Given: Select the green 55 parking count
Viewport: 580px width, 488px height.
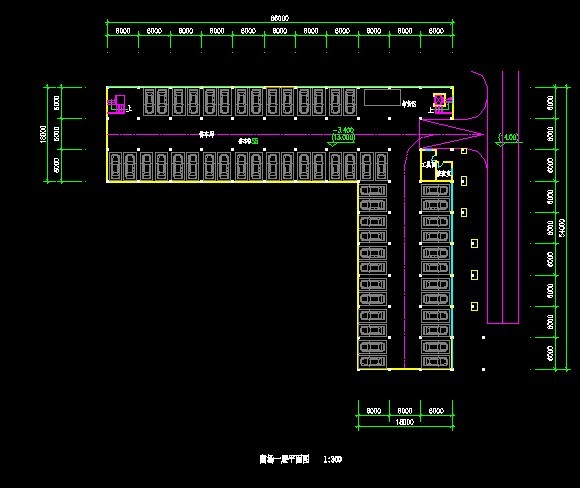Looking at the screenshot, I should point(255,141).
